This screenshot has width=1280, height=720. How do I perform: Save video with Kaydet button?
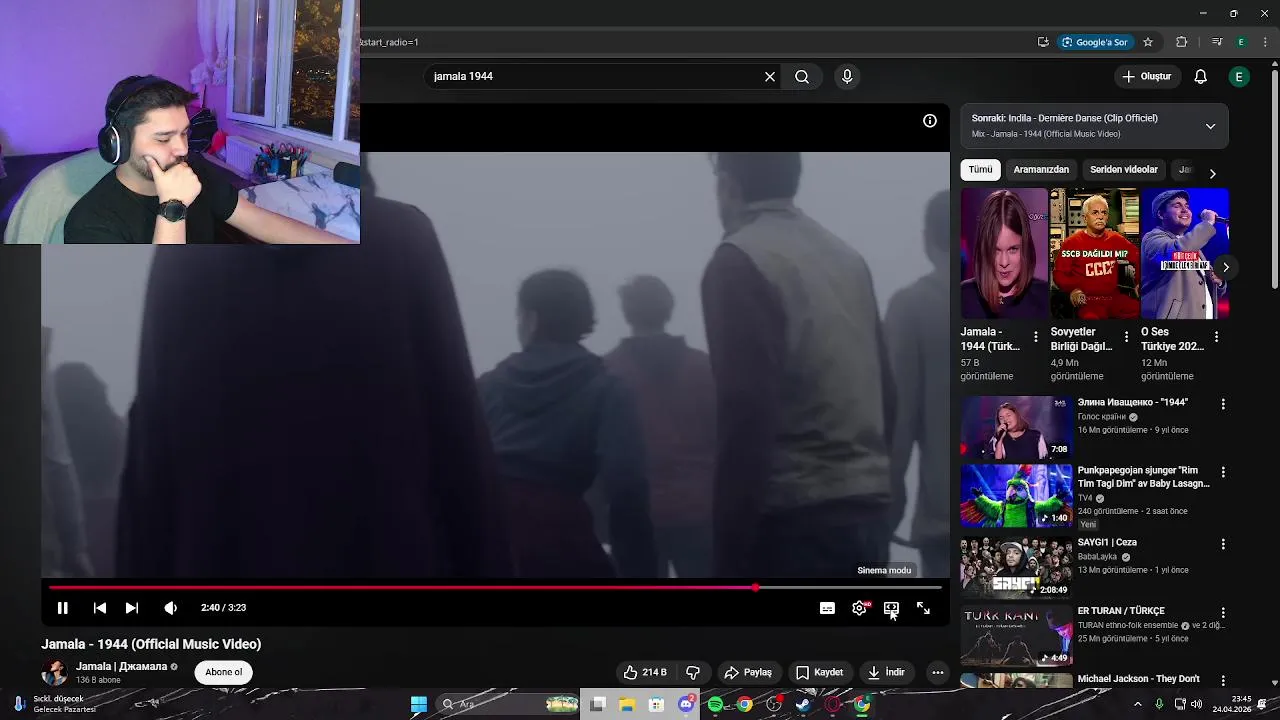(x=819, y=672)
